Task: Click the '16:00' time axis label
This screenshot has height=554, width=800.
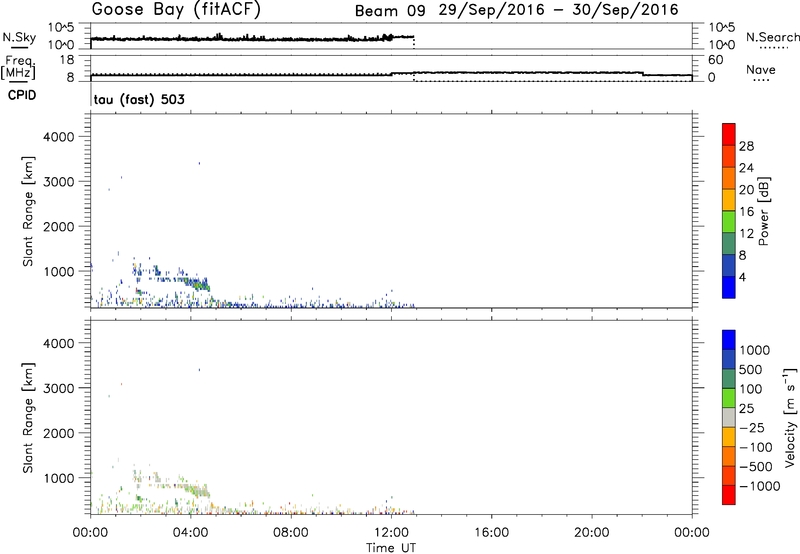Action: pyautogui.click(x=491, y=533)
